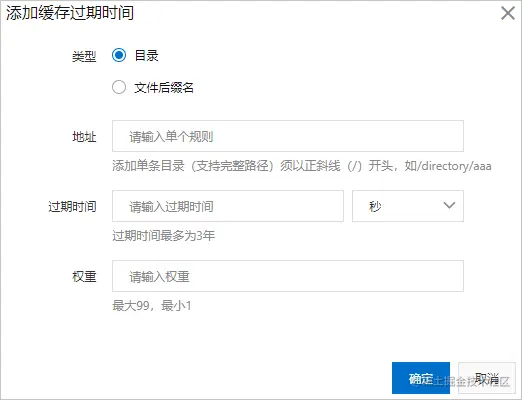
Task: Select the 目录 radio button
Action: click(119, 55)
